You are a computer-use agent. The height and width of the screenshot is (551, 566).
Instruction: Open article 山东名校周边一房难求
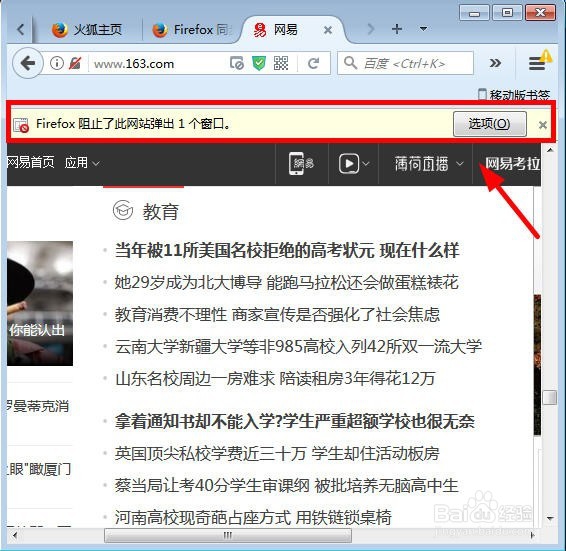coord(275,379)
